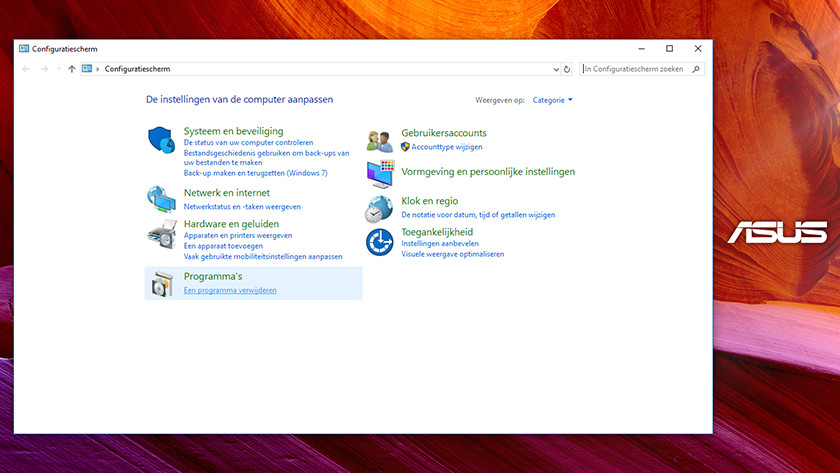Open the Categorie view dropdown
The width and height of the screenshot is (840, 473).
click(x=553, y=100)
